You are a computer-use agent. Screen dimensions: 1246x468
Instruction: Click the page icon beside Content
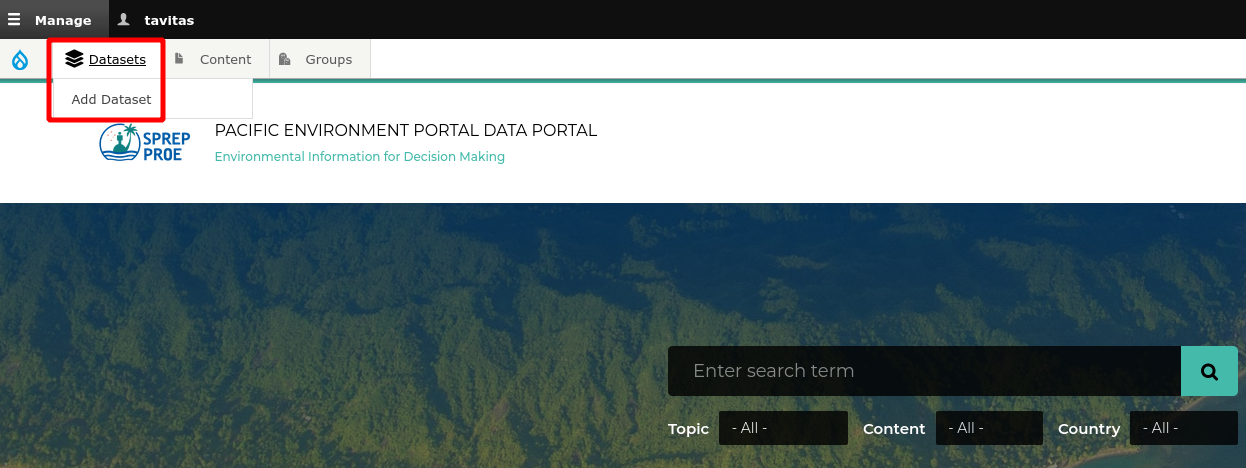[179, 59]
